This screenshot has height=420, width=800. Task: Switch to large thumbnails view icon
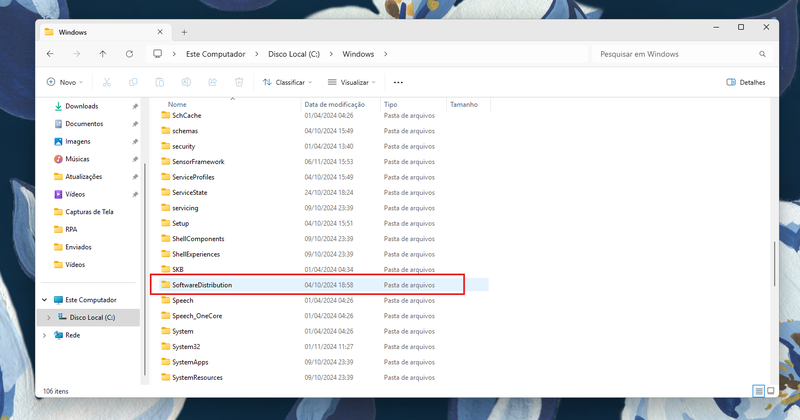[771, 391]
